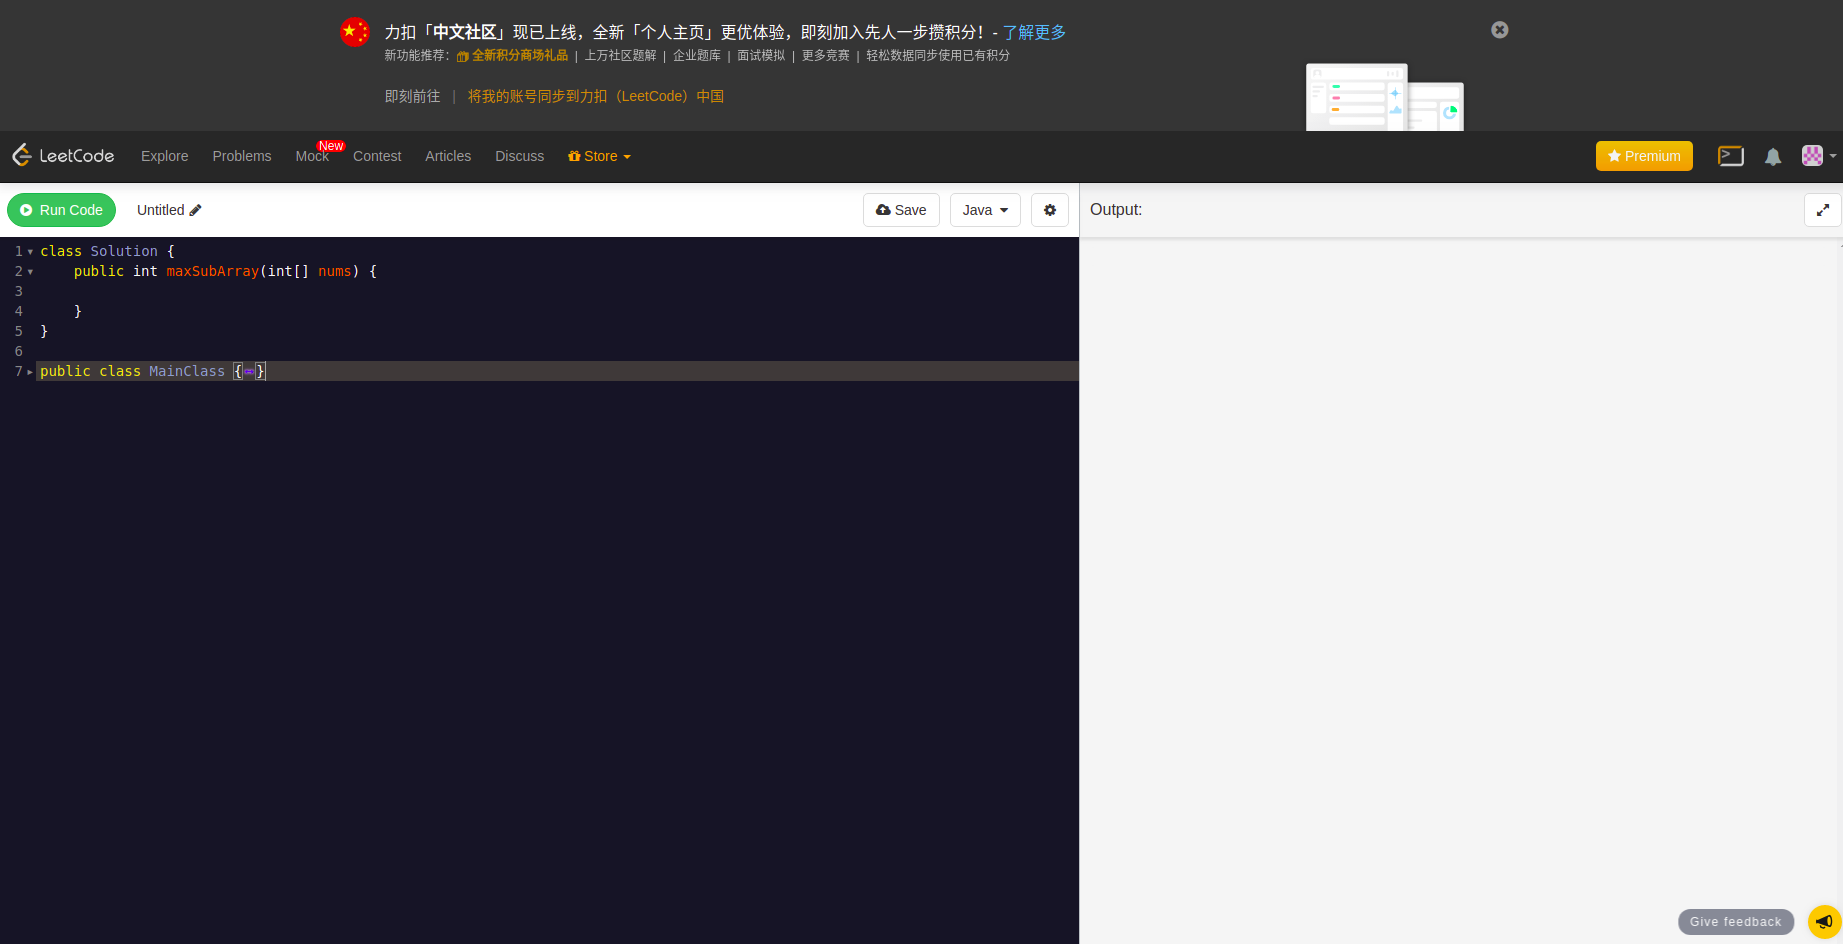The width and height of the screenshot is (1843, 944).
Task: Click the maxSubArray method name in code
Action: pos(212,271)
